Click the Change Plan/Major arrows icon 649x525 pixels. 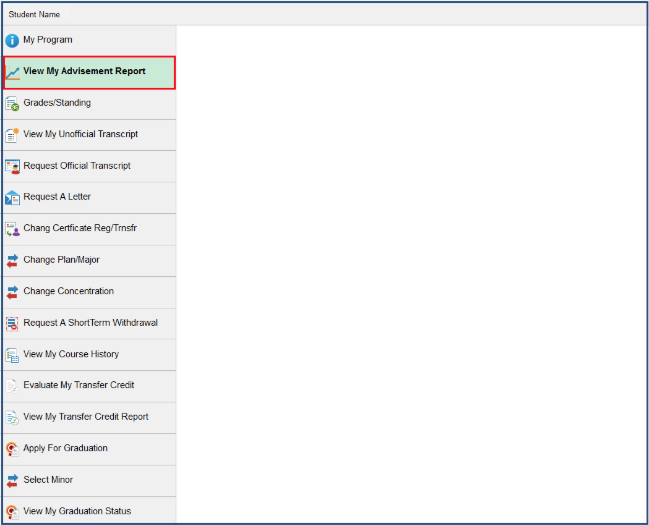(x=13, y=261)
